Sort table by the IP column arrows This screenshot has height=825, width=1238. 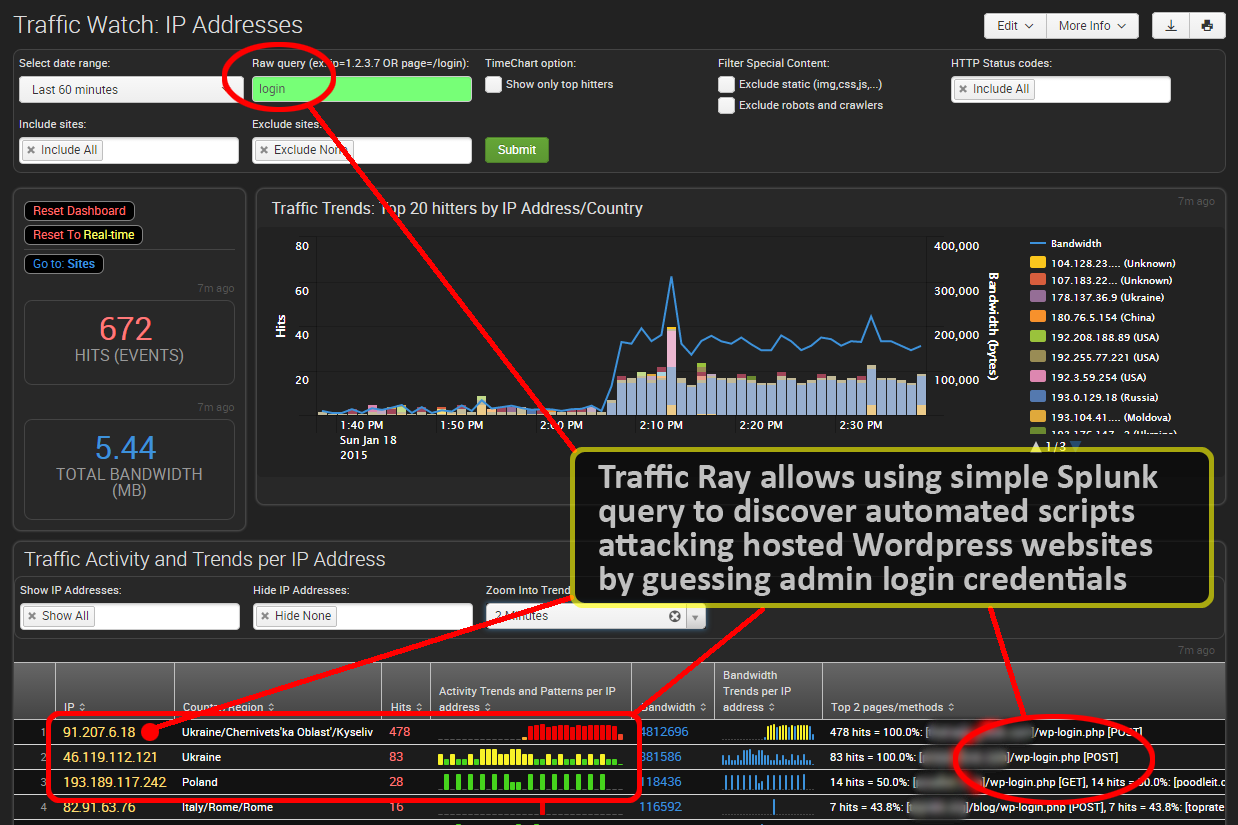pyautogui.click(x=82, y=707)
